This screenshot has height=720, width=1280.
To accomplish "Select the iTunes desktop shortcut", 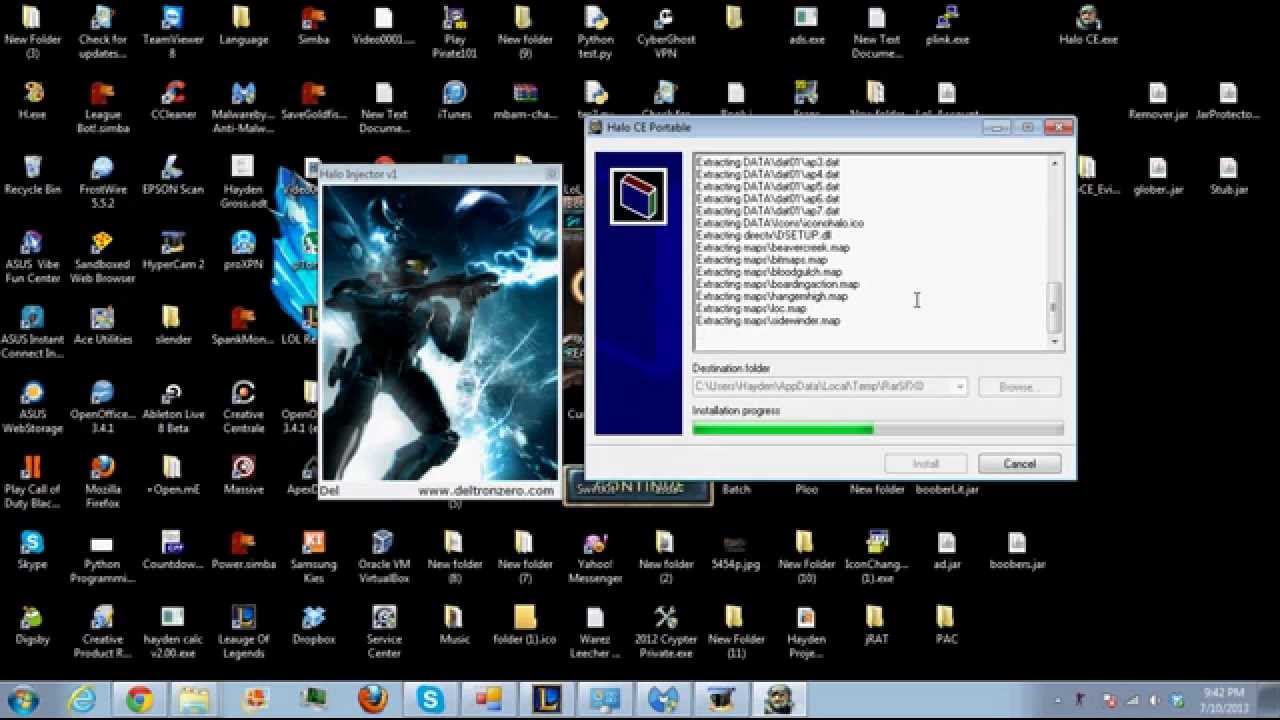I will [454, 101].
